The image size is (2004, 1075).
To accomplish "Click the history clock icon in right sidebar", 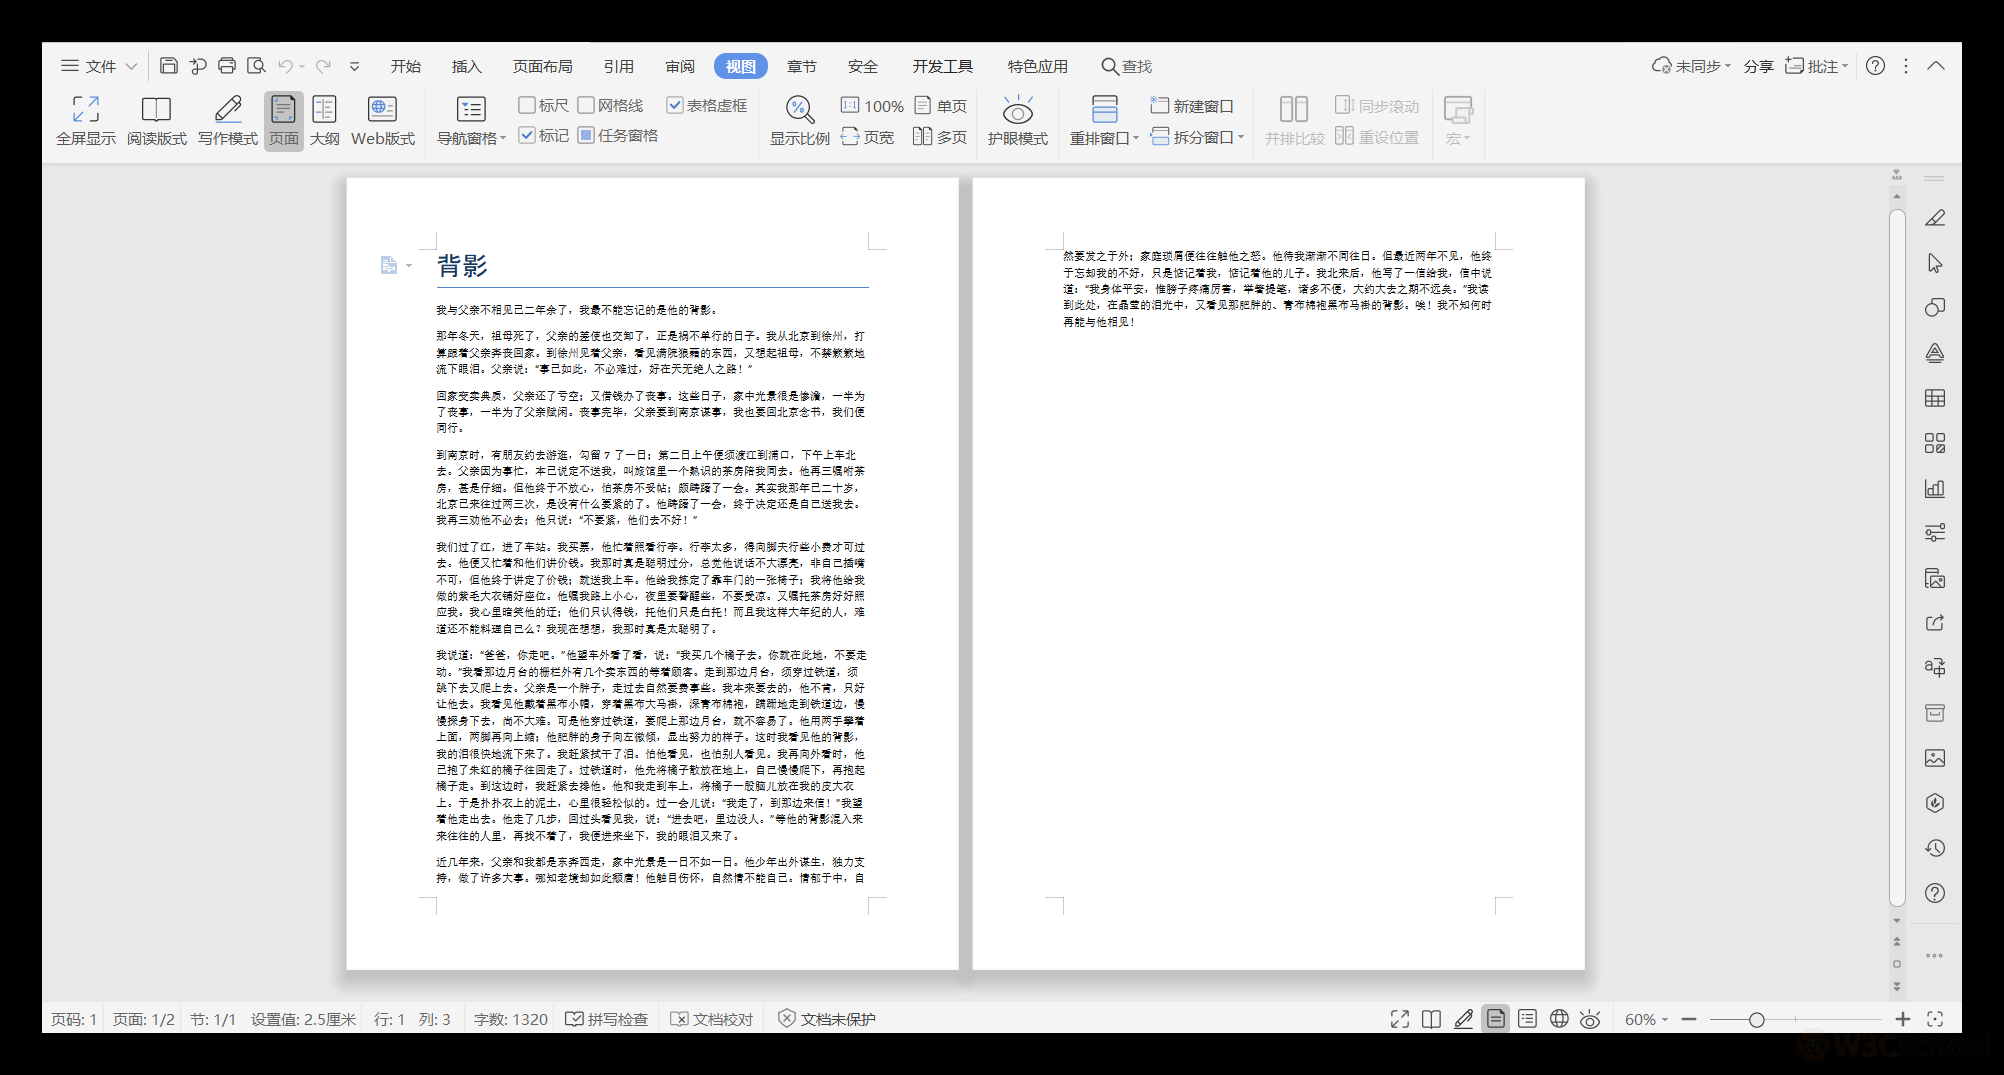I will [x=1935, y=848].
